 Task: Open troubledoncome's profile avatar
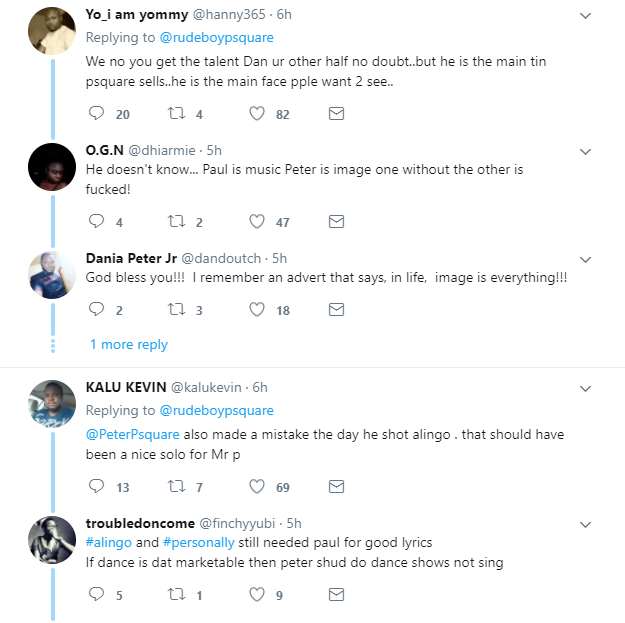(x=52, y=540)
